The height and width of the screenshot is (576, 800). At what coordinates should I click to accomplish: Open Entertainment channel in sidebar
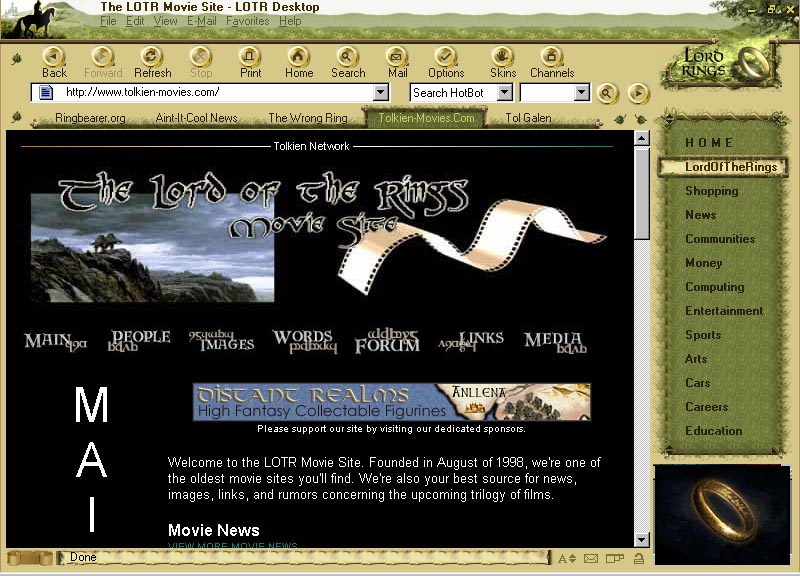tap(724, 311)
